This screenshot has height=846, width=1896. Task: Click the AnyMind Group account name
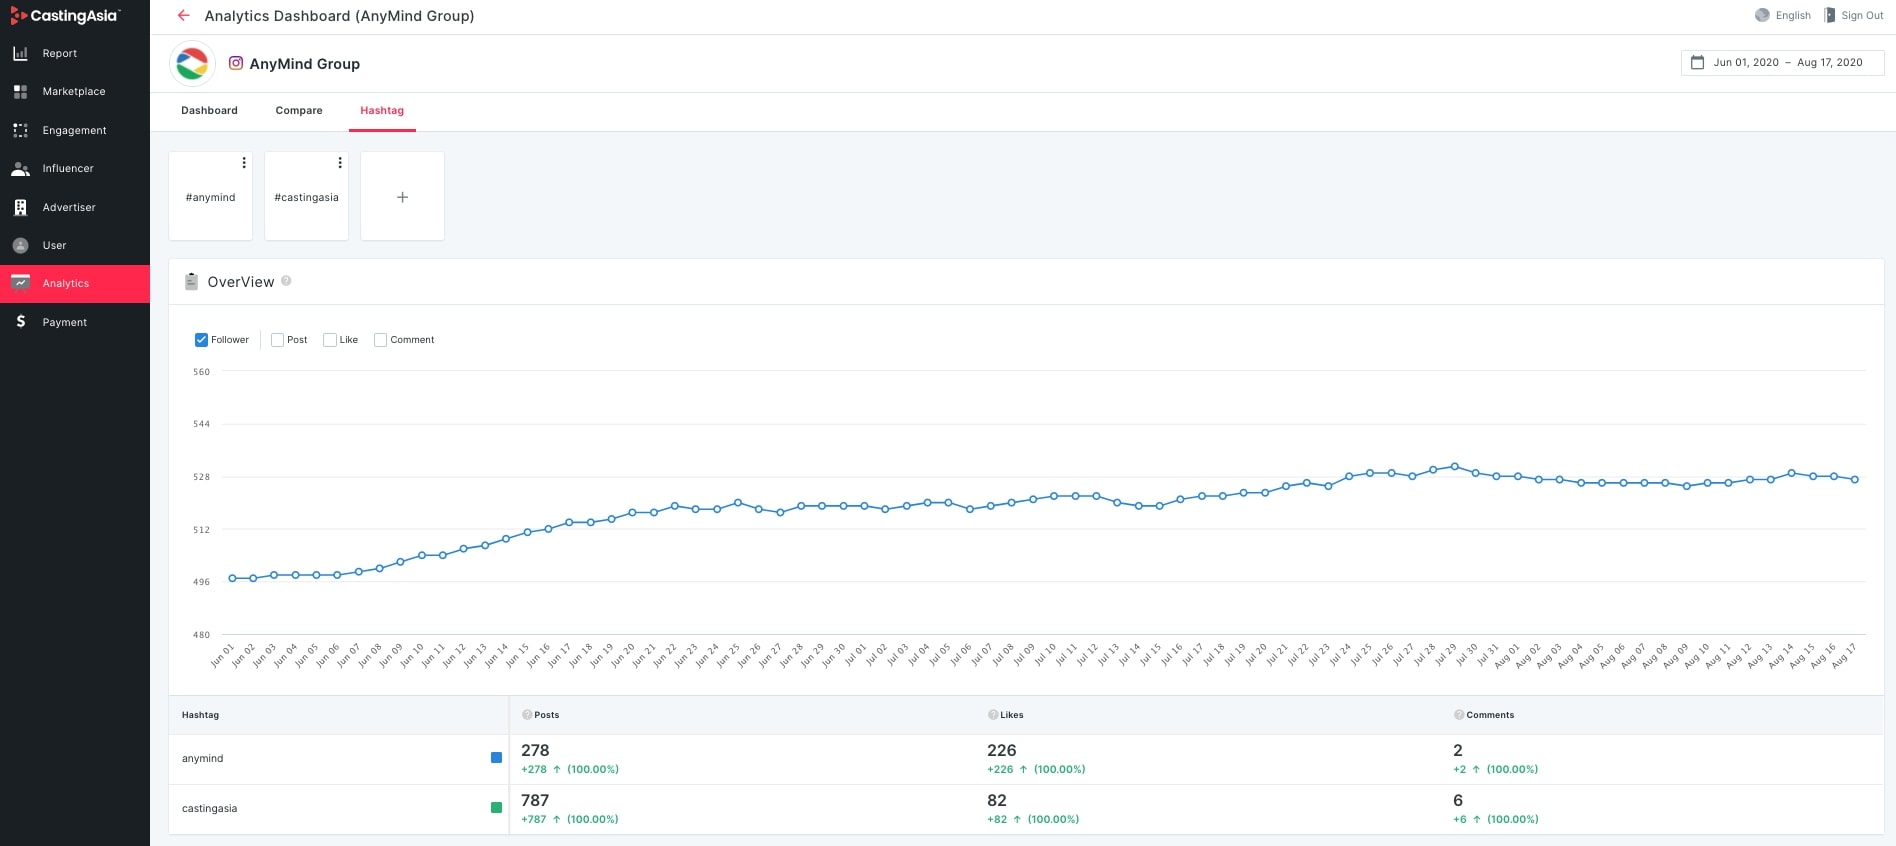(304, 63)
